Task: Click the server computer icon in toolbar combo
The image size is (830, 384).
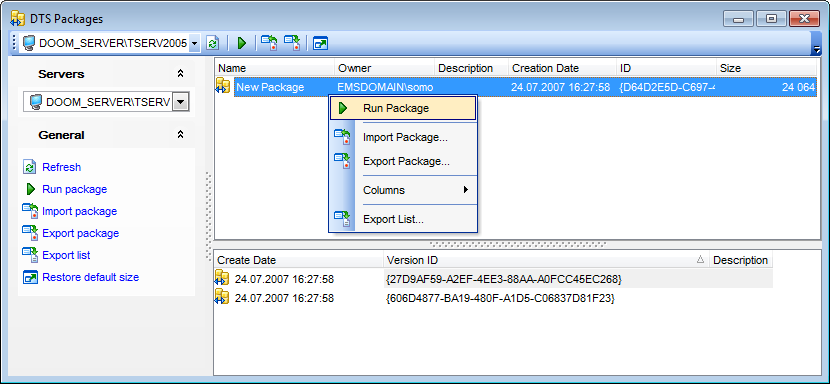Action: coord(29,43)
